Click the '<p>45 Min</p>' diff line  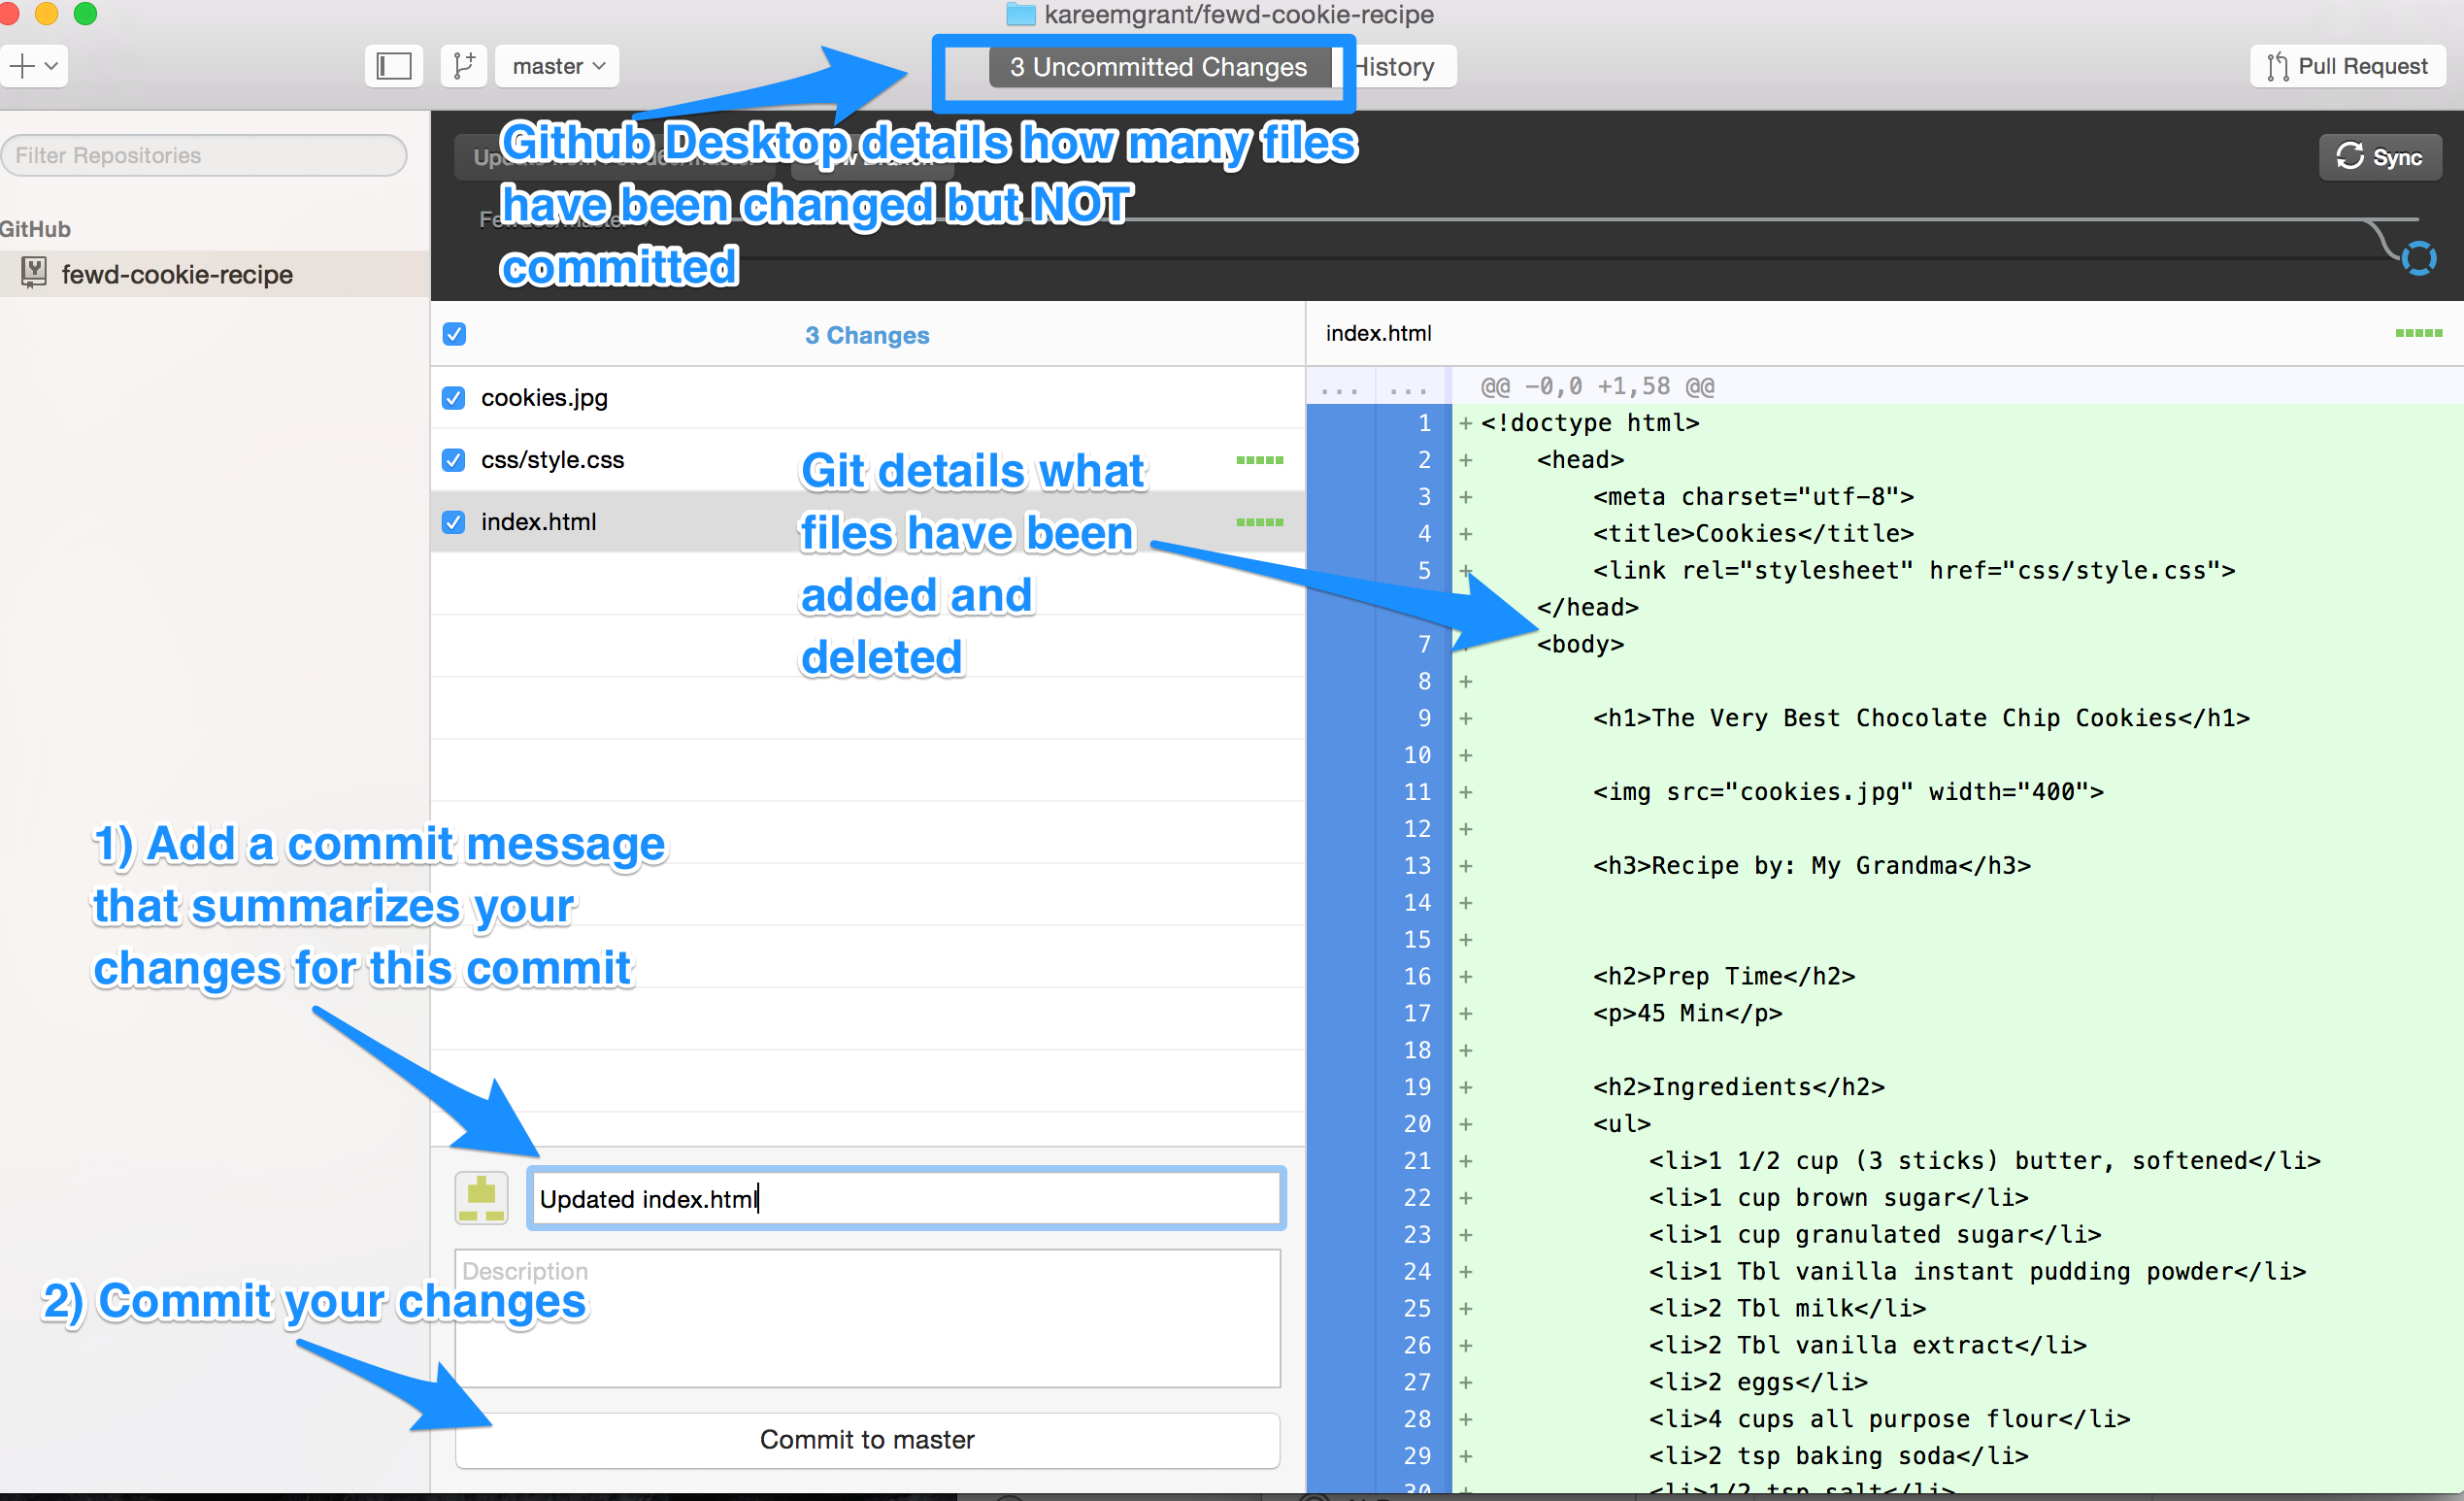point(1688,1013)
